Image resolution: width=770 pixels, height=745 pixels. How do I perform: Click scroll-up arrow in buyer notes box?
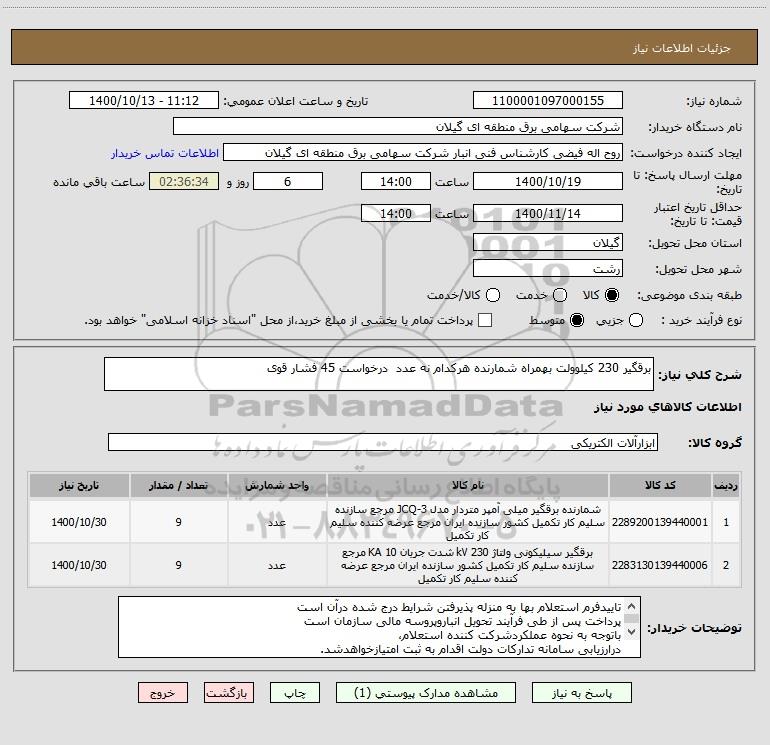tap(632, 607)
